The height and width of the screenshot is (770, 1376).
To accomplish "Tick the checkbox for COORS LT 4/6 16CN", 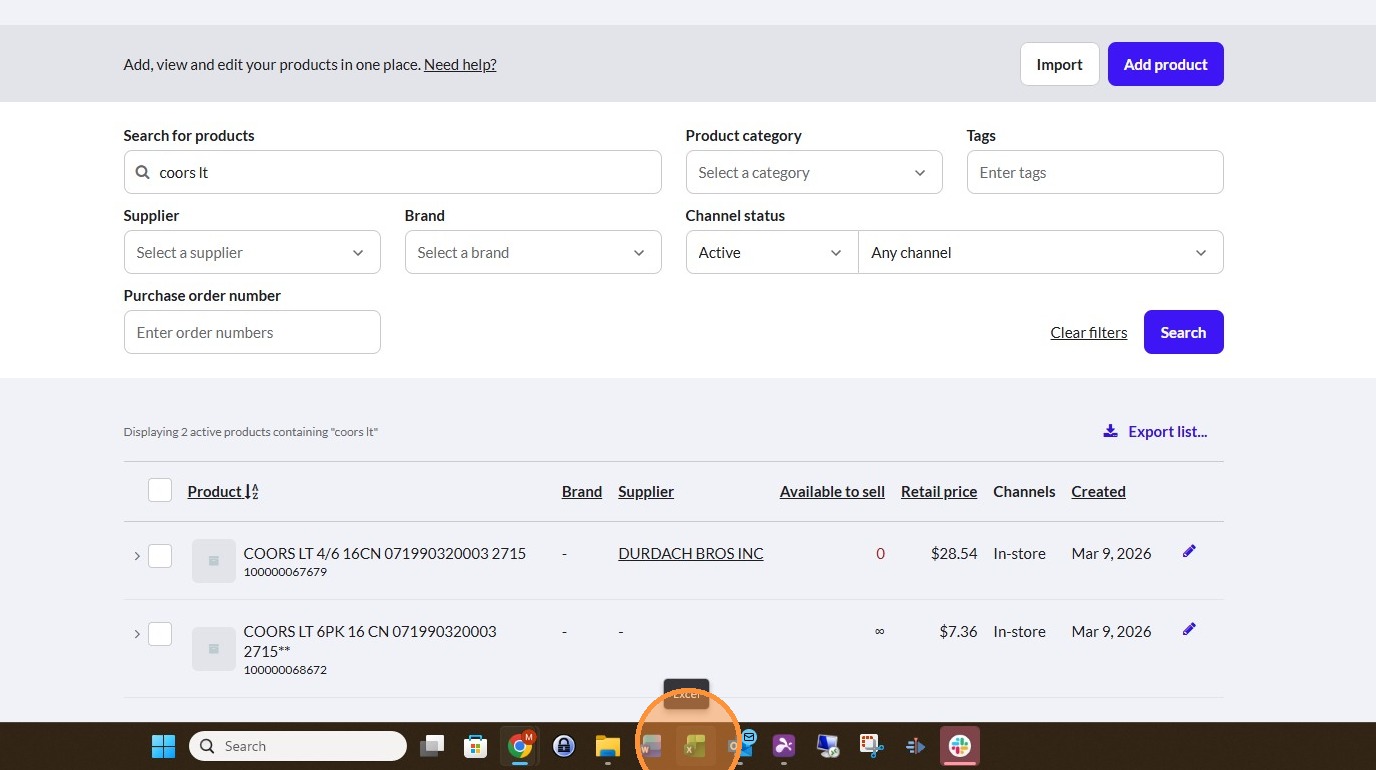I will click(160, 556).
